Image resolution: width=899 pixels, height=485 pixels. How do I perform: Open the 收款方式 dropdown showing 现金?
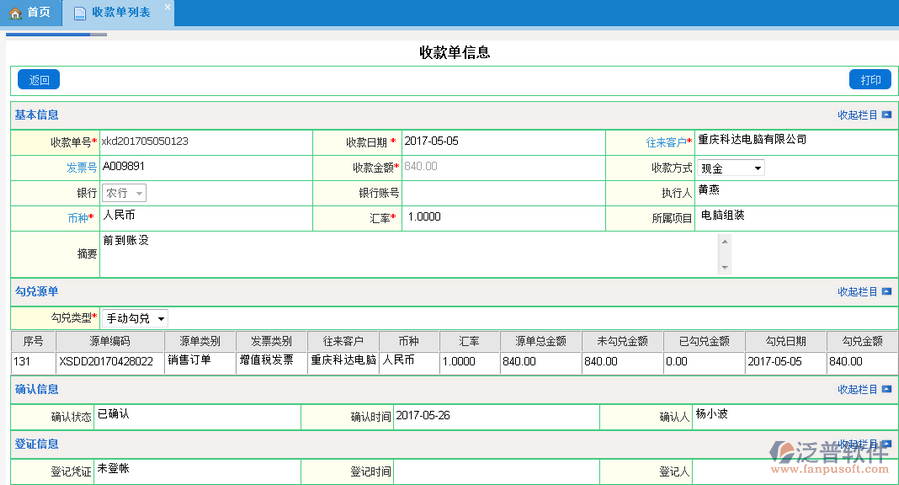[x=731, y=168]
